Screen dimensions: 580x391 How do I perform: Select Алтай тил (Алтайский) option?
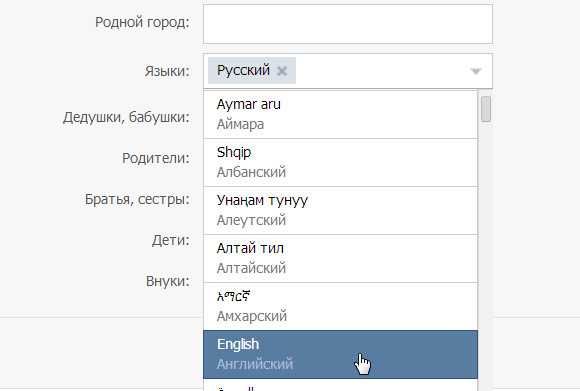340,259
